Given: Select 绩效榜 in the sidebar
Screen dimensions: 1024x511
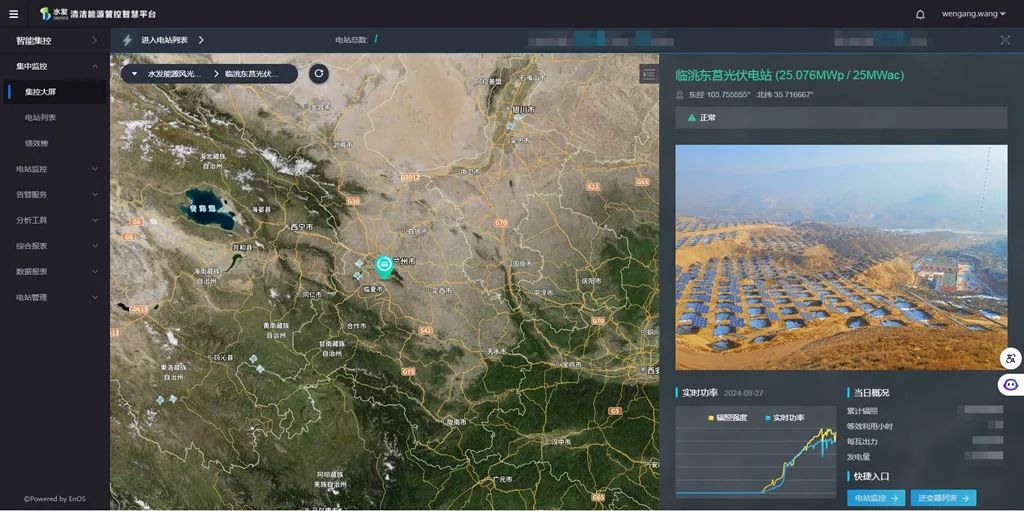Looking at the screenshot, I should click(x=36, y=143).
